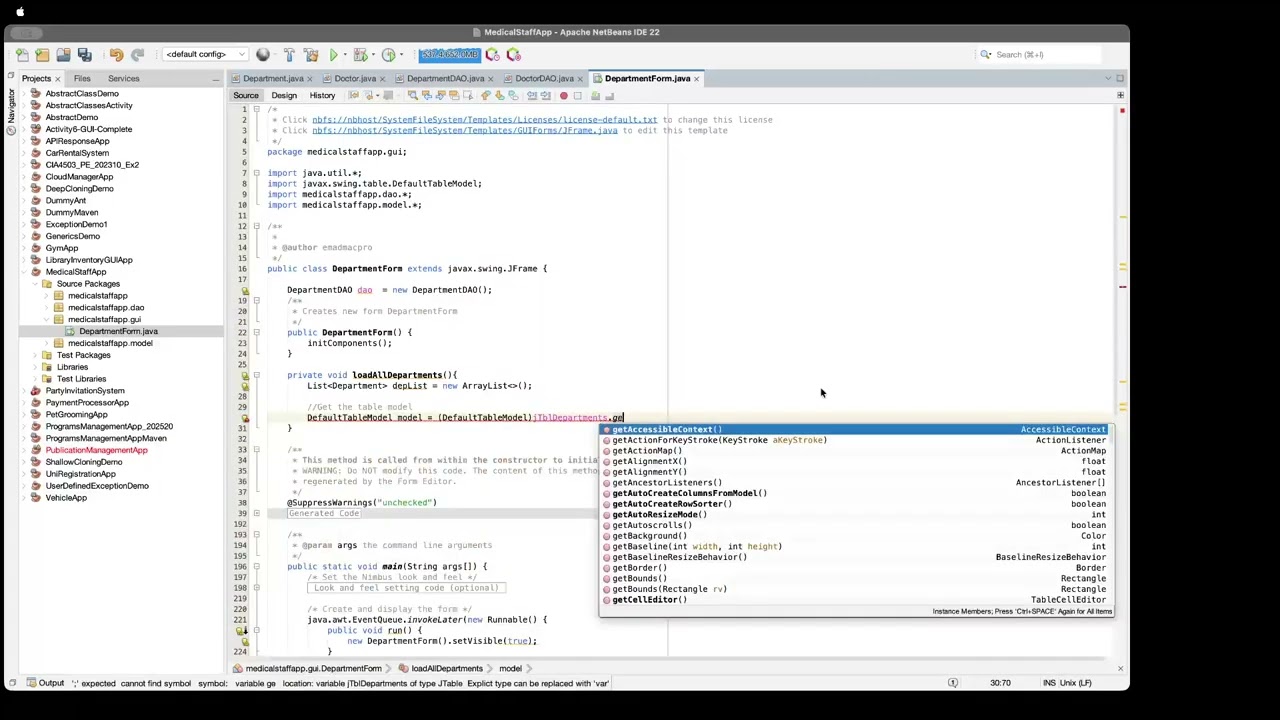This screenshot has height=720, width=1280.
Task: Collapse the MedicalStaffApp project node
Action: pyautogui.click(x=23, y=272)
